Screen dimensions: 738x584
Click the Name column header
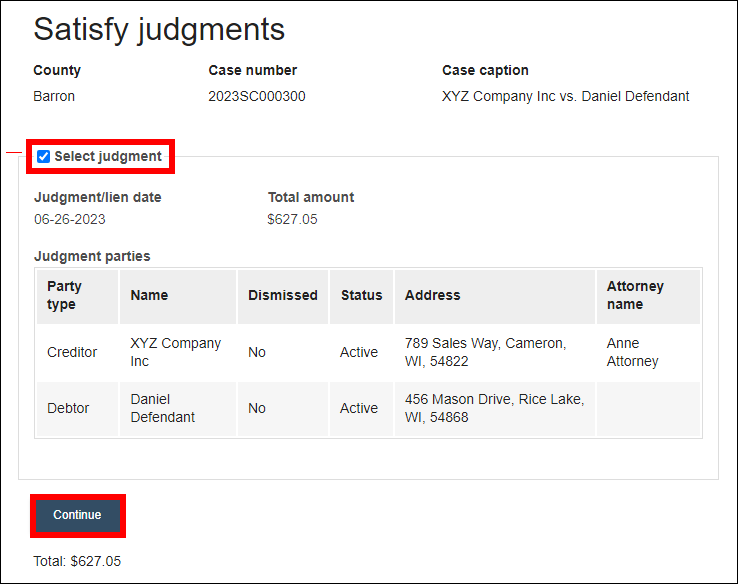pos(149,295)
